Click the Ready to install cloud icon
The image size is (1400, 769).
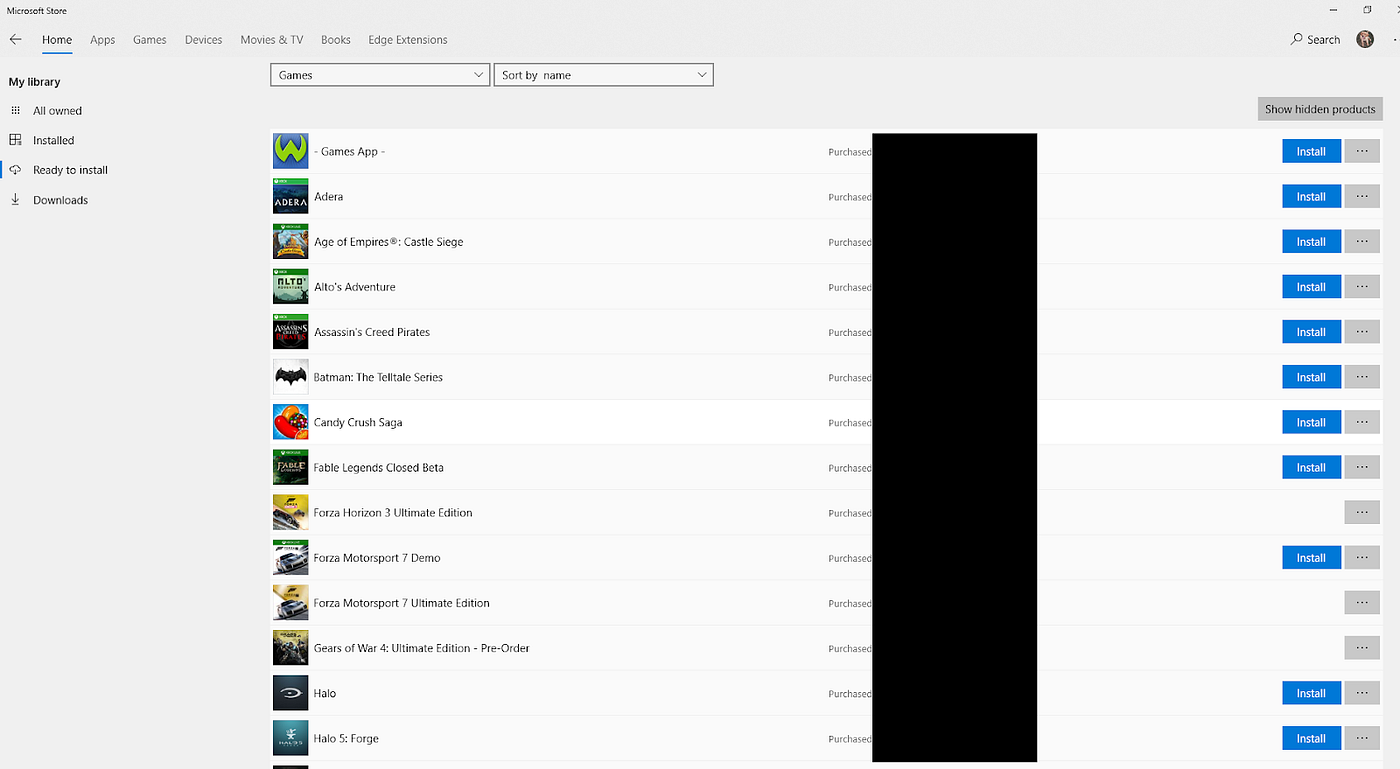15,170
